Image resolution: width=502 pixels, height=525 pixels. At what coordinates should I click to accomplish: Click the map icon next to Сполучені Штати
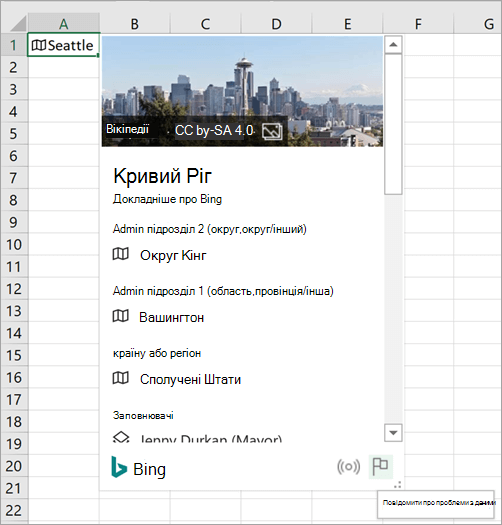tap(121, 378)
